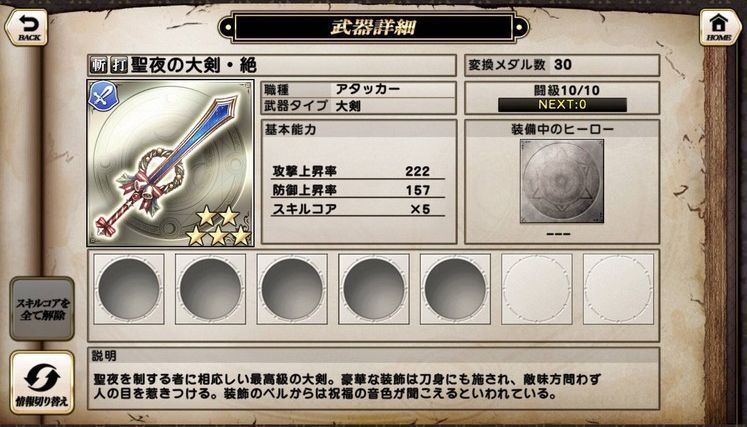747x427 pixels.
Task: Choose the third skill core slot
Action: tap(292, 289)
